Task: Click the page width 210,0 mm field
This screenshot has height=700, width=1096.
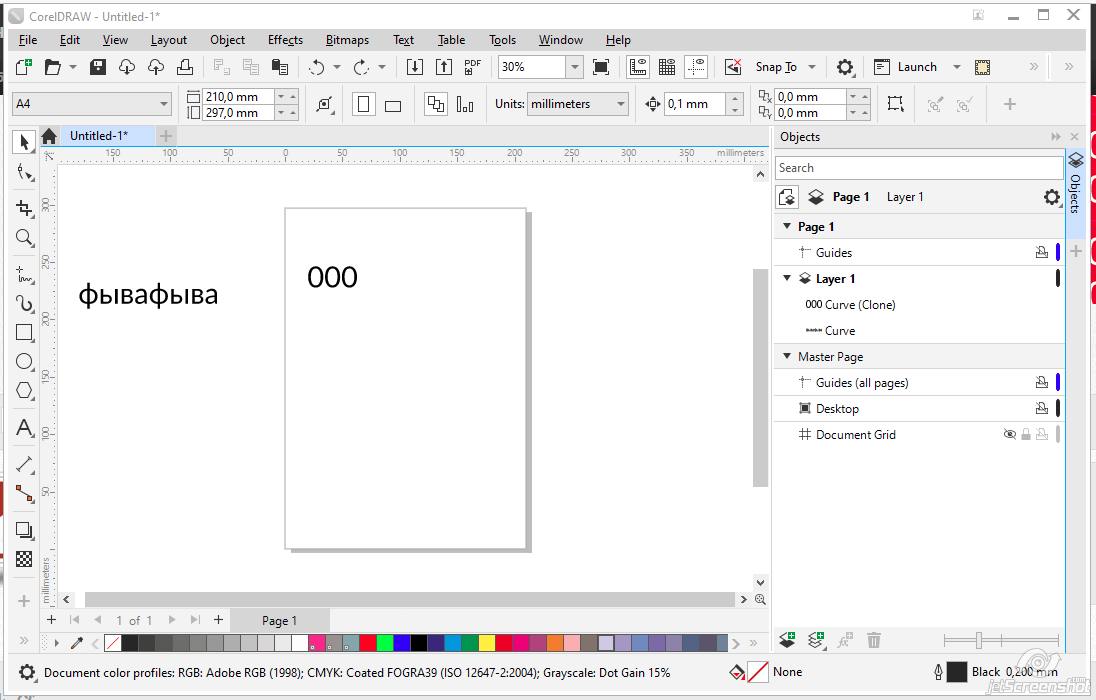Action: tap(238, 97)
